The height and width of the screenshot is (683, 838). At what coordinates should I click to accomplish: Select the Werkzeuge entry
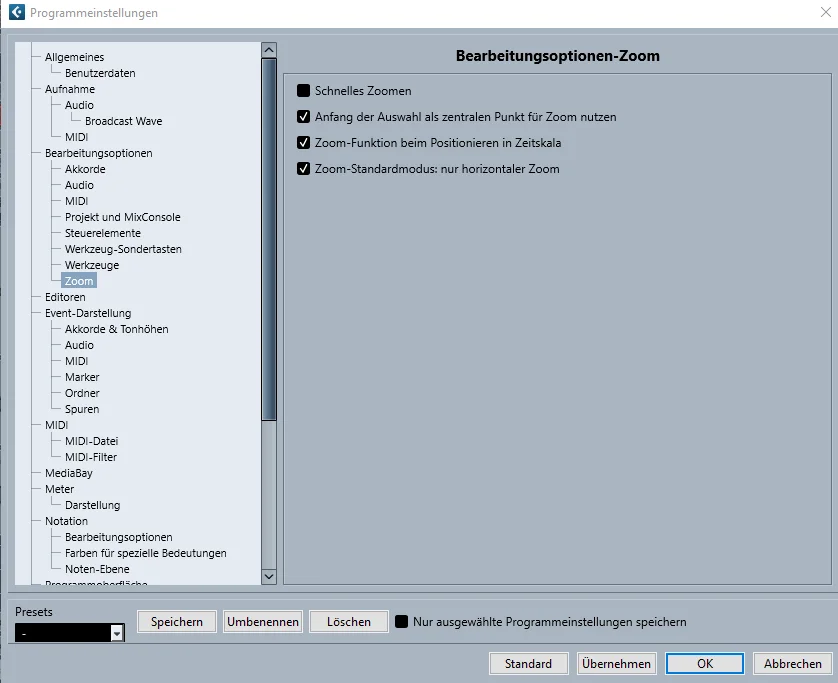(x=92, y=266)
